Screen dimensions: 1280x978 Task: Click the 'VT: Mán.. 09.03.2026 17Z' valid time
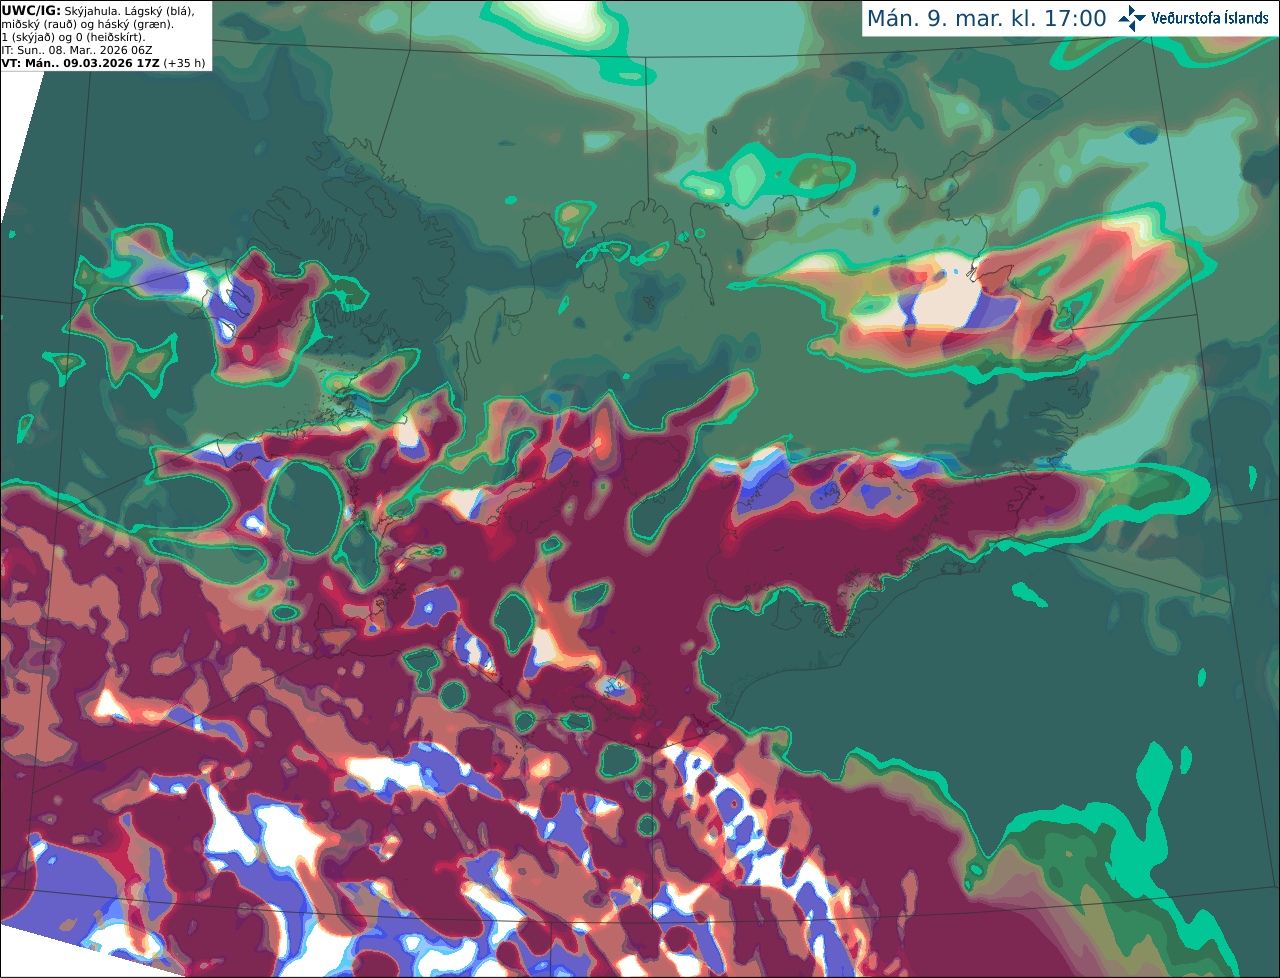tap(80, 63)
